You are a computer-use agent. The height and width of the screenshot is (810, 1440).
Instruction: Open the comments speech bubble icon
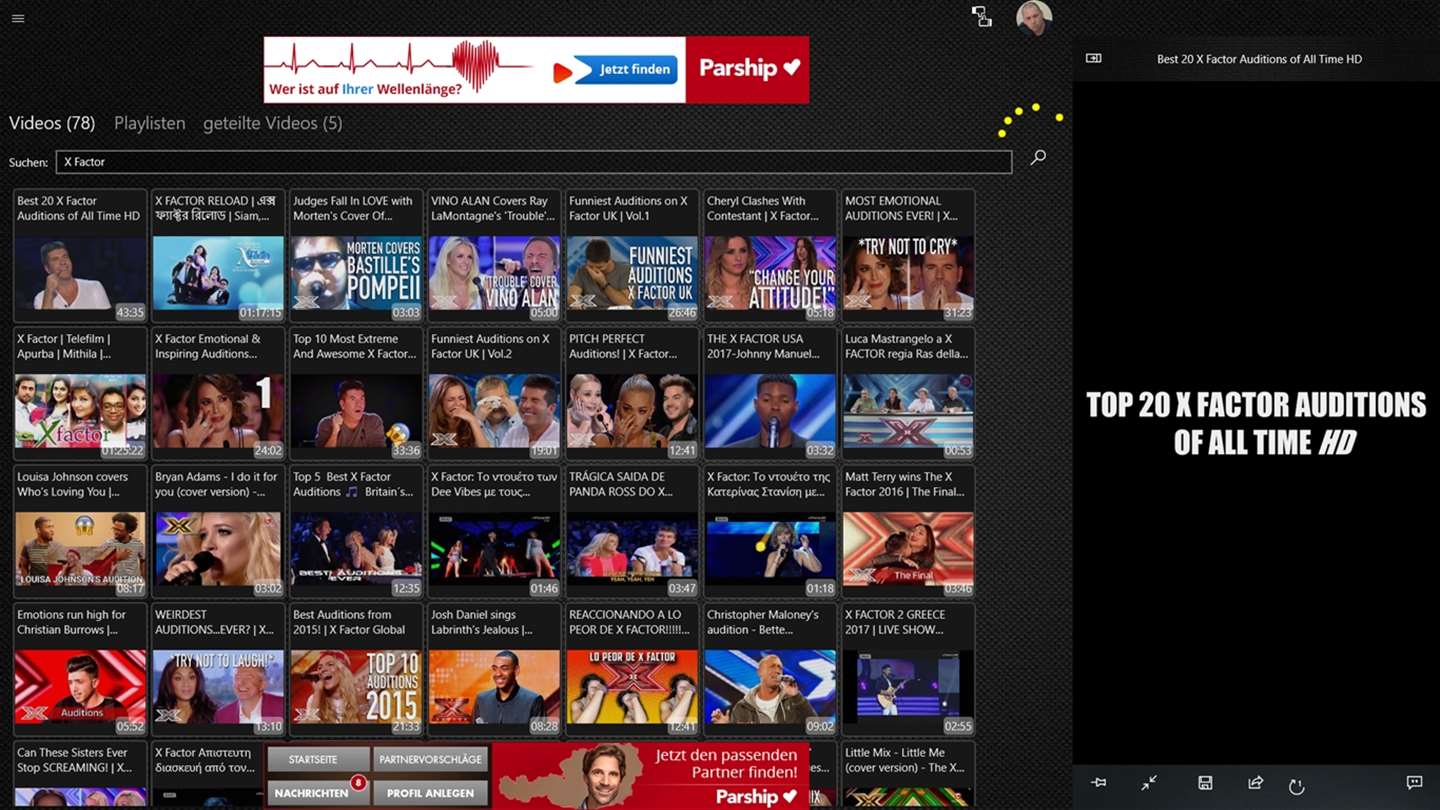coord(1414,783)
